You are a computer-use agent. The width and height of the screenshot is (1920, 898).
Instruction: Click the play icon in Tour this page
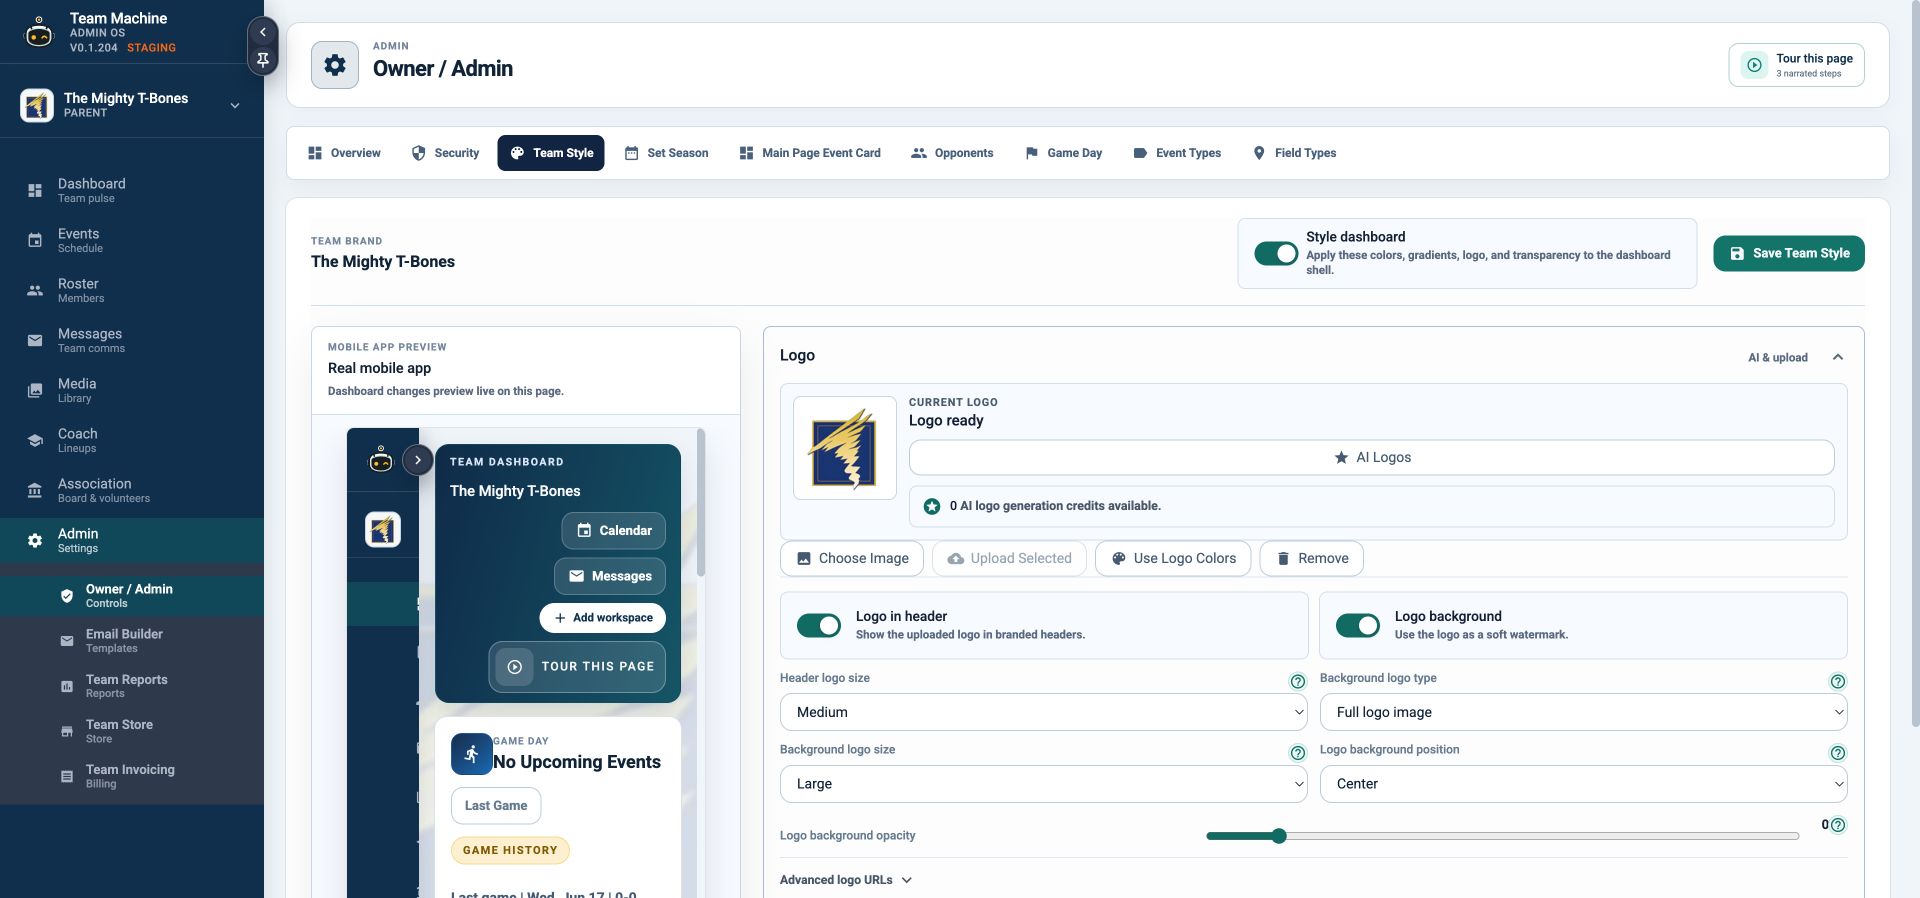click(x=1754, y=65)
